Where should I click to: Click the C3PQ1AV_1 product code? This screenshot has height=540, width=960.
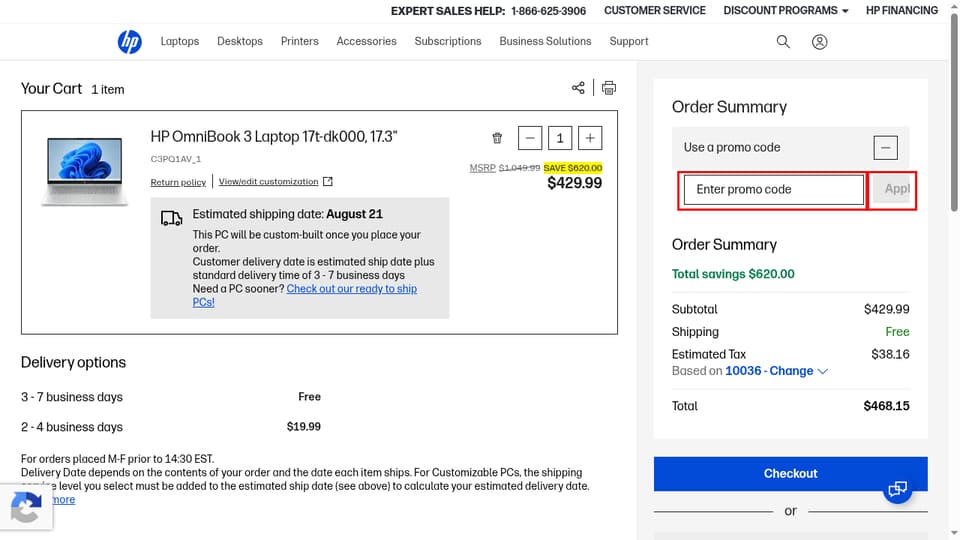pyautogui.click(x=176, y=159)
